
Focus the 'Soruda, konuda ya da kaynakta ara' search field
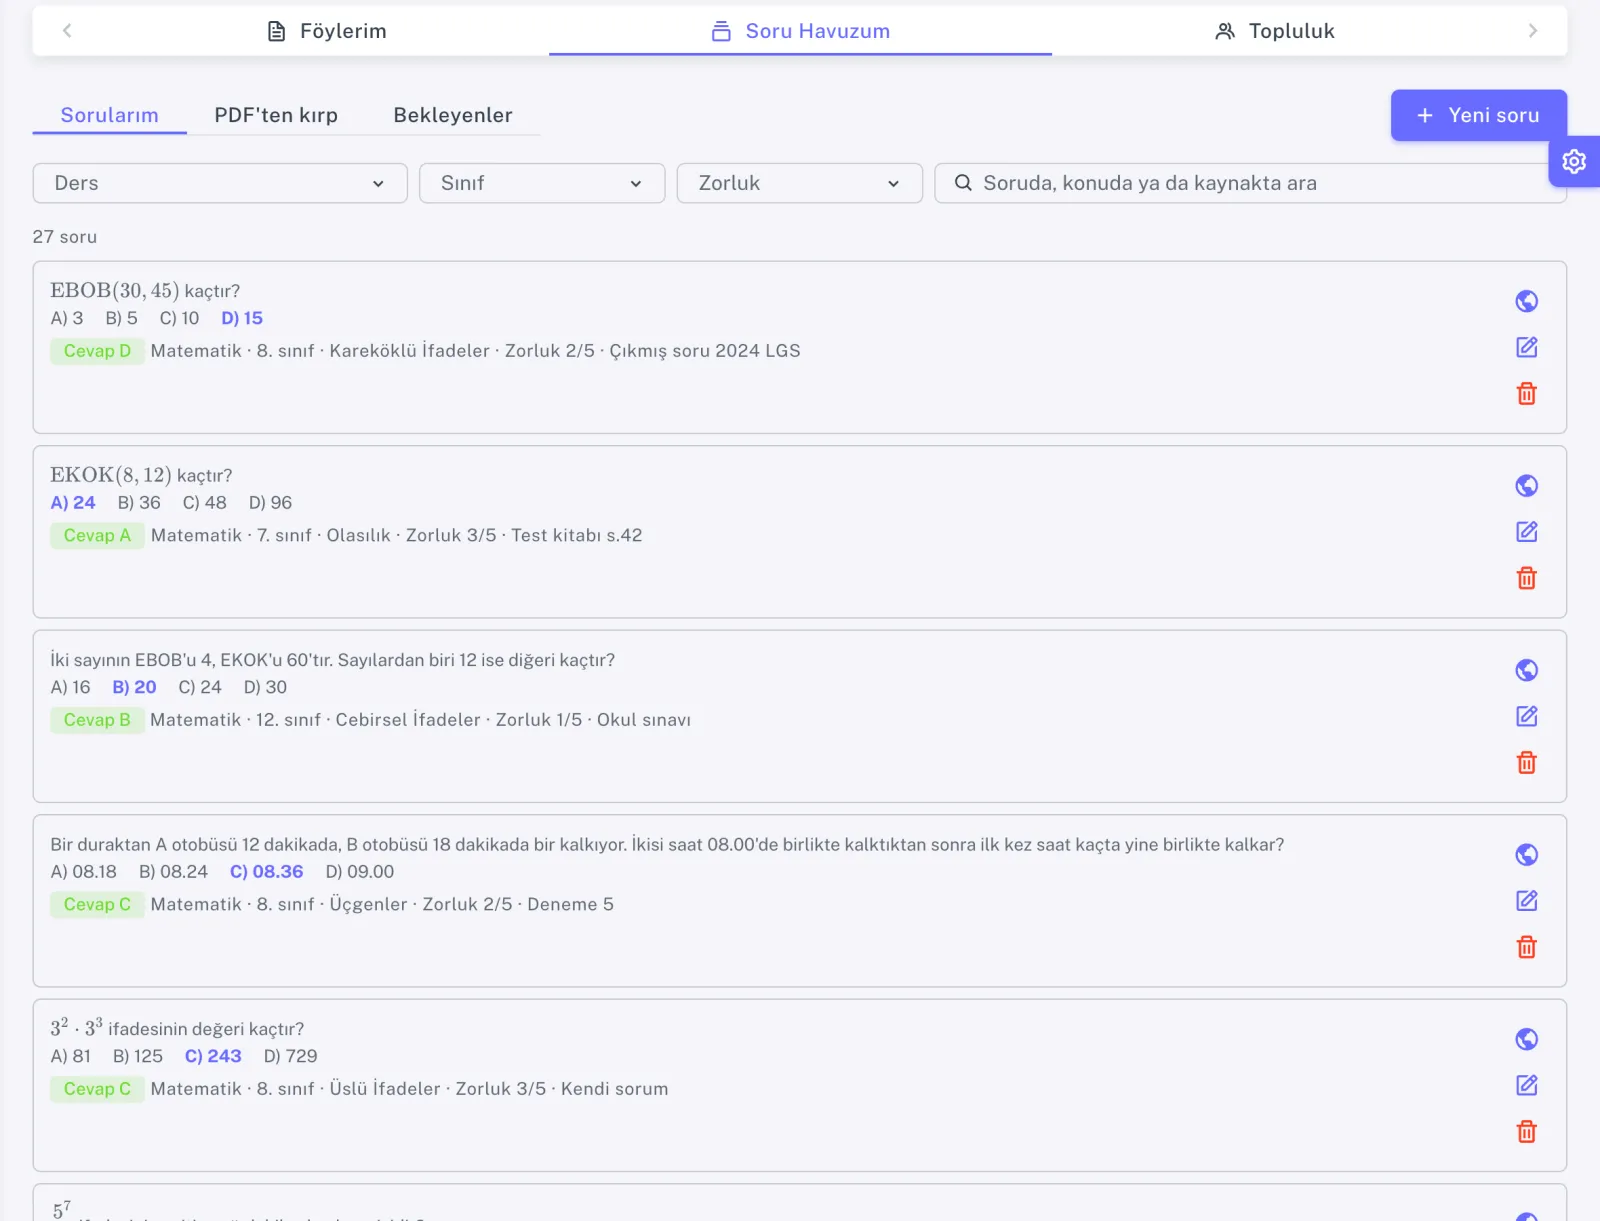[x=1250, y=183]
